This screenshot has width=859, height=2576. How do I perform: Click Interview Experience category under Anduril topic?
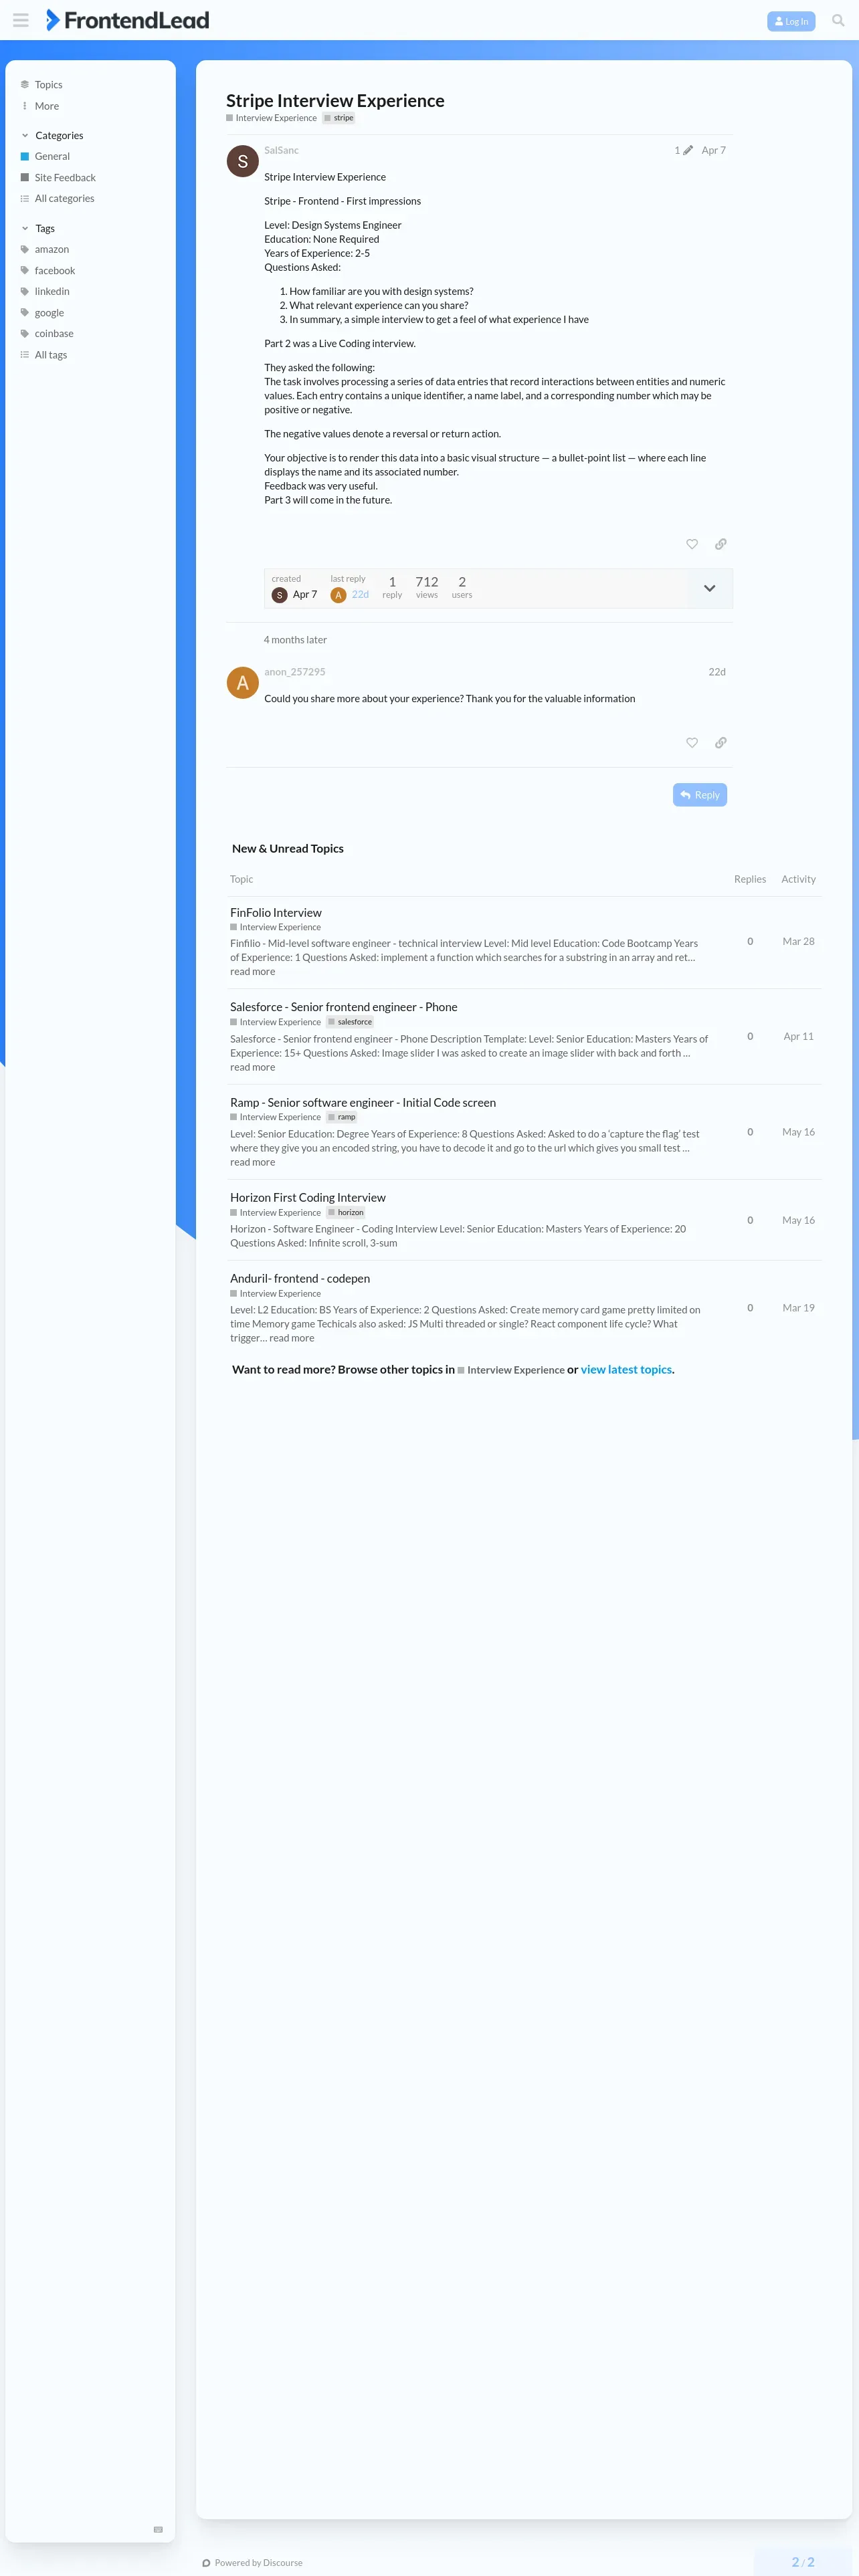click(276, 1294)
